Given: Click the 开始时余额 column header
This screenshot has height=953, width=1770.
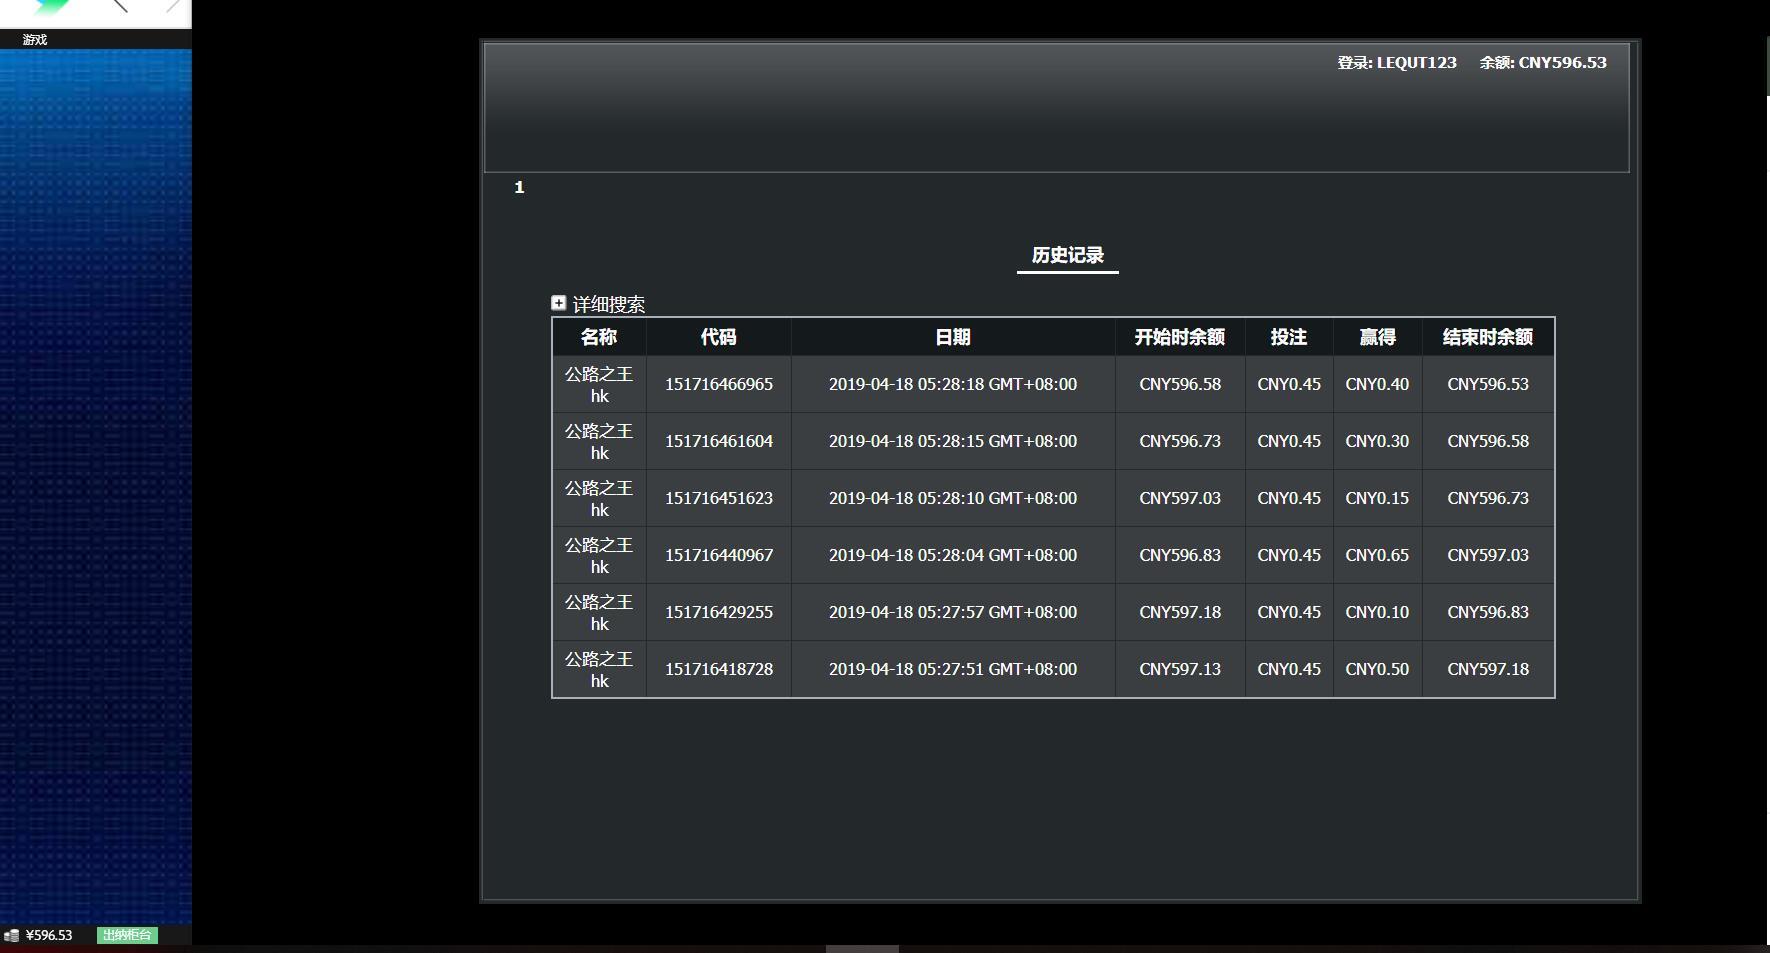Looking at the screenshot, I should click(1180, 337).
